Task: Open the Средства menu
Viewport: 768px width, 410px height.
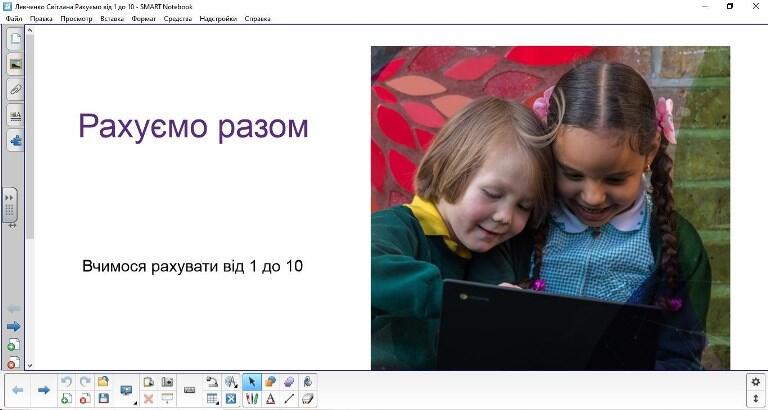Action: (x=178, y=19)
